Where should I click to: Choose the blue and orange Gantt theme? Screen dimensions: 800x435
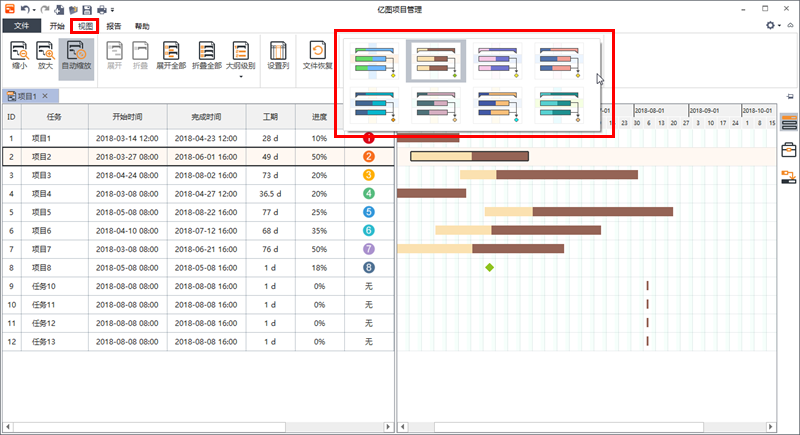[497, 106]
